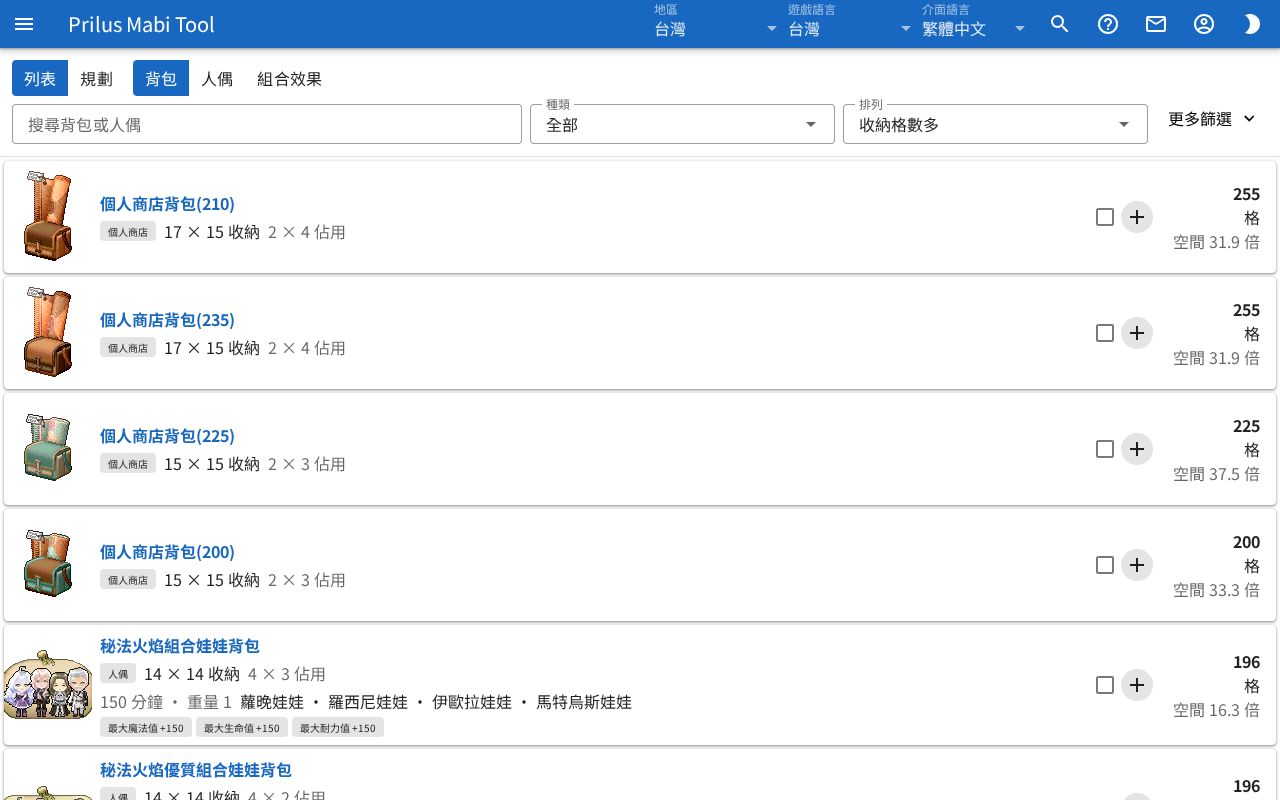
Task: Open the 秘法火焰優質組合娃娃背包 link
Action: click(x=196, y=770)
